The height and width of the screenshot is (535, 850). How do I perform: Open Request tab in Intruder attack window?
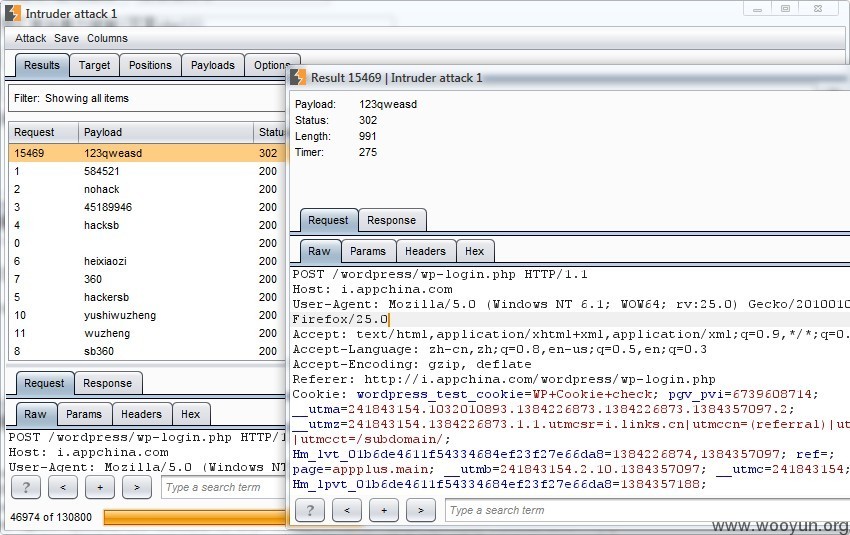(x=44, y=383)
